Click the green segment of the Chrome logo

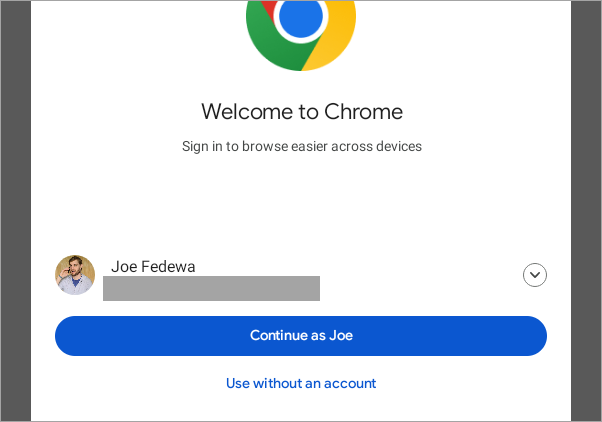pos(267,45)
